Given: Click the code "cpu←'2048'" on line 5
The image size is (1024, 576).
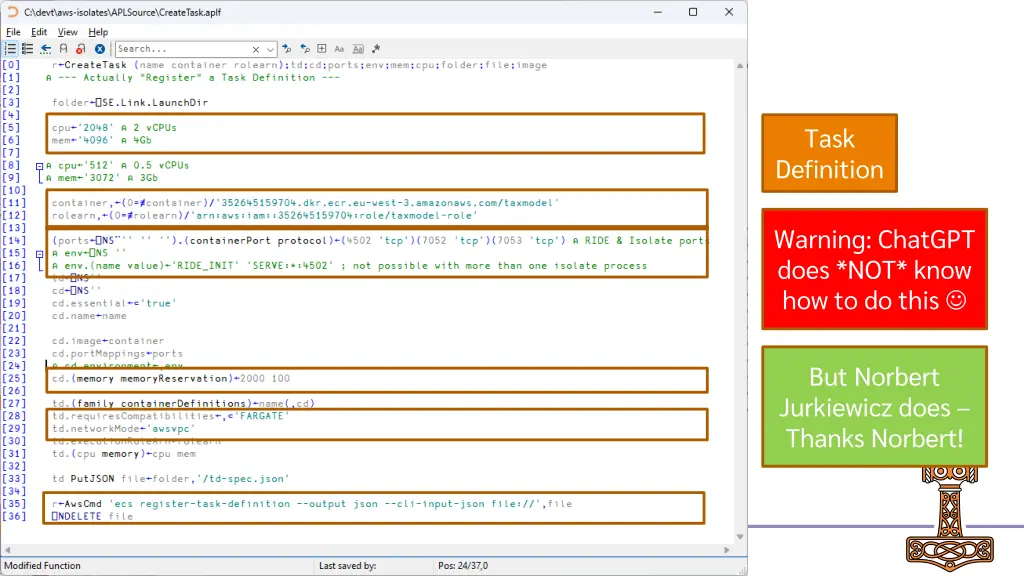Looking at the screenshot, I should coord(83,128).
